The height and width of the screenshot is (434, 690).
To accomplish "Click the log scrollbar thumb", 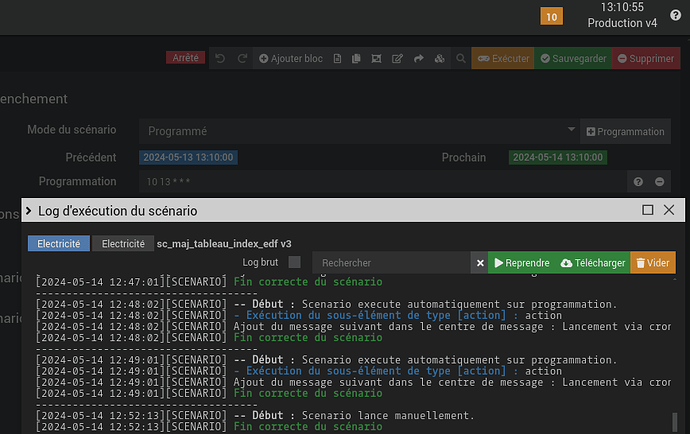I will click(x=675, y=423).
